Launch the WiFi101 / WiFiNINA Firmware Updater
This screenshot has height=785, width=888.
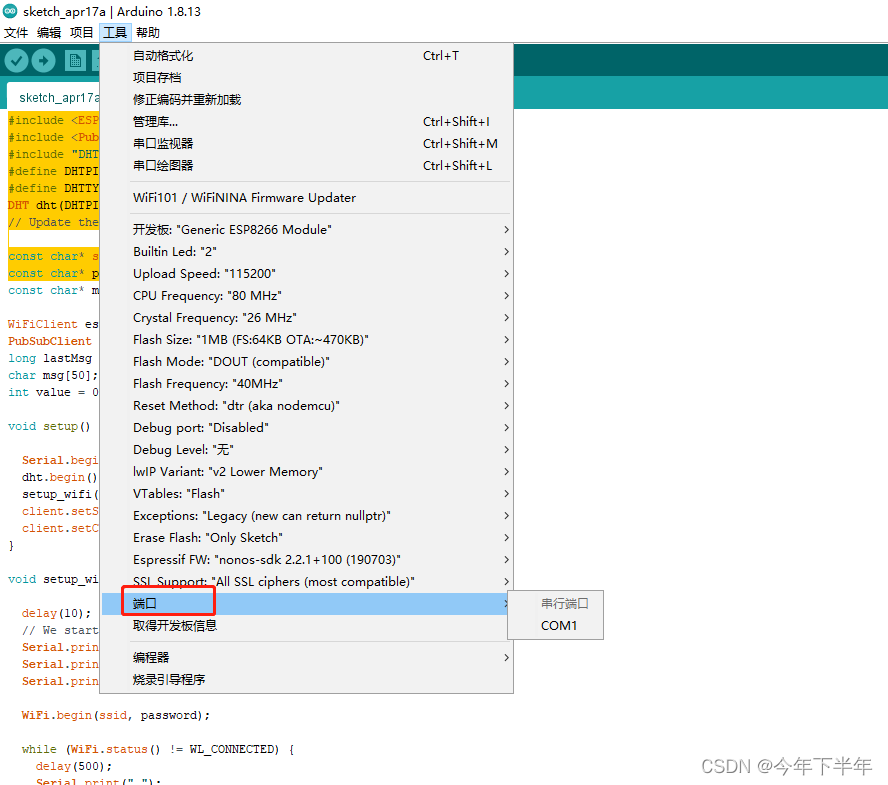(243, 198)
